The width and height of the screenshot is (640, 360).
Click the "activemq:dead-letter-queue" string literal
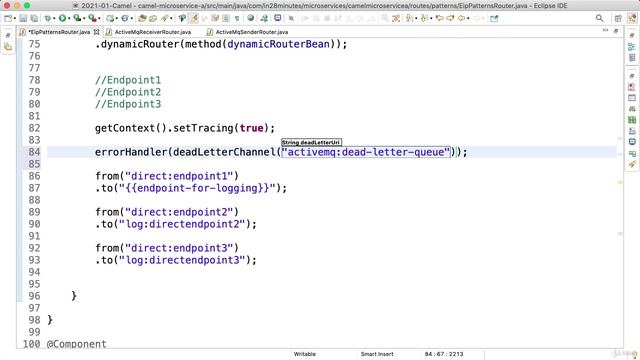[x=366, y=152]
